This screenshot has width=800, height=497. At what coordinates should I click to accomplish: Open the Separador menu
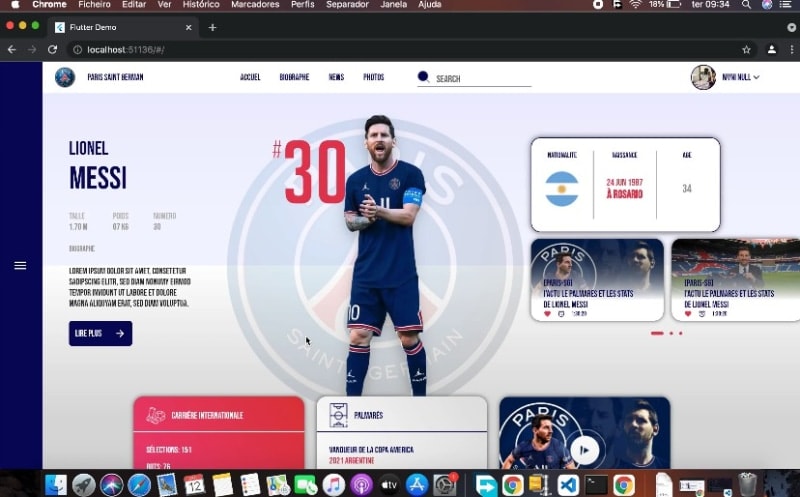coord(347,5)
